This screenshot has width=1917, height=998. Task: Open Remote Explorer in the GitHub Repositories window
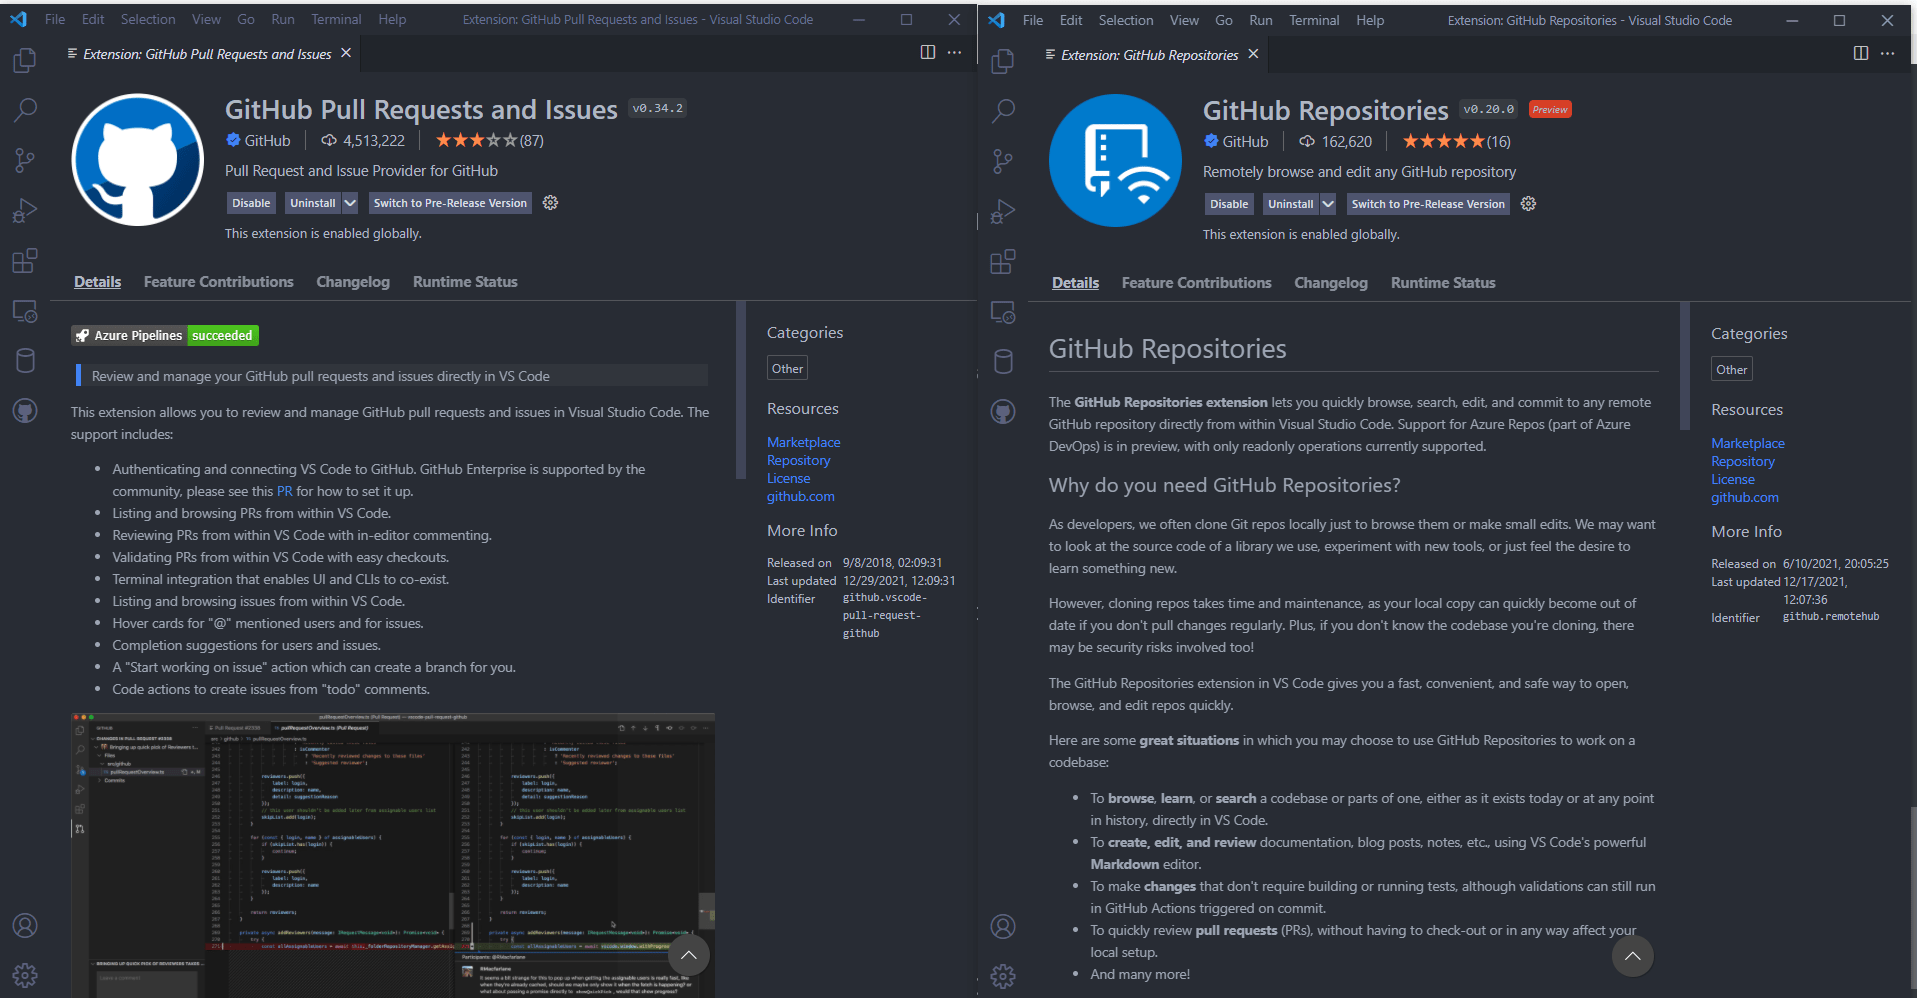click(x=1003, y=312)
